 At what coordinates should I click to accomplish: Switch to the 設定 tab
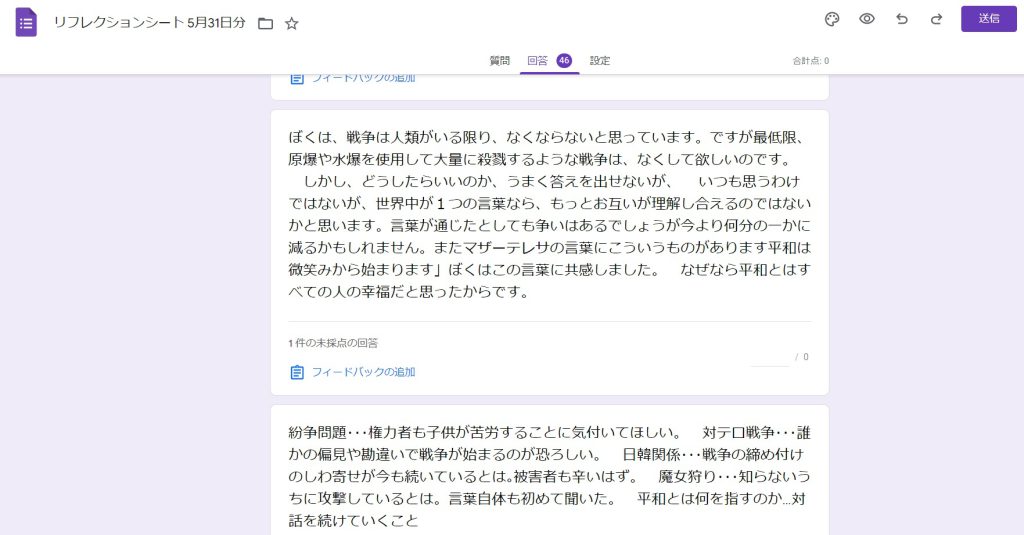tap(600, 61)
